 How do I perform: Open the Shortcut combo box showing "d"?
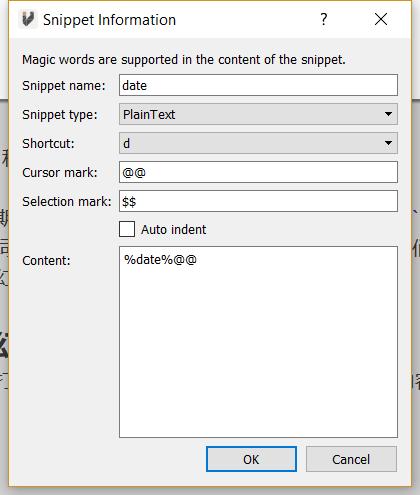tap(258, 143)
